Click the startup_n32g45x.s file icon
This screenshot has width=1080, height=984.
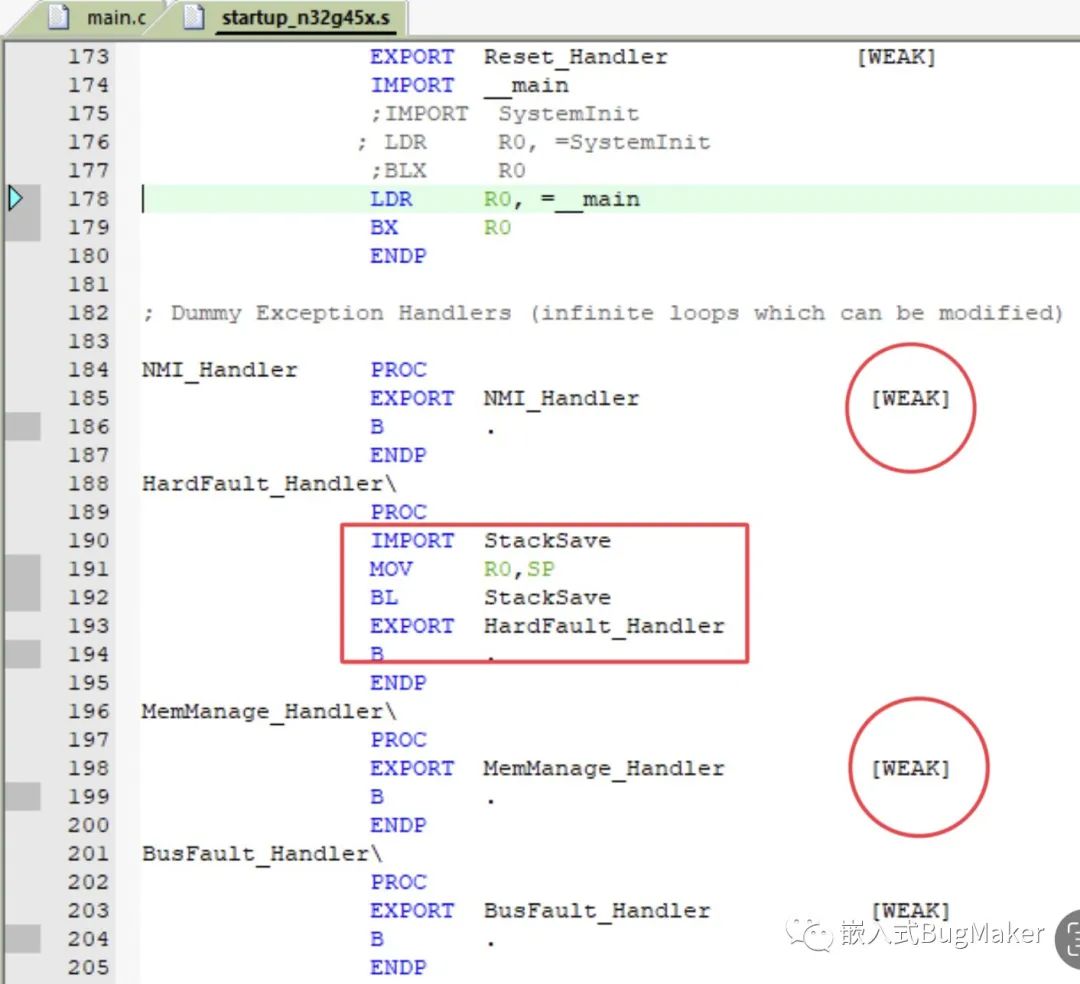point(194,17)
